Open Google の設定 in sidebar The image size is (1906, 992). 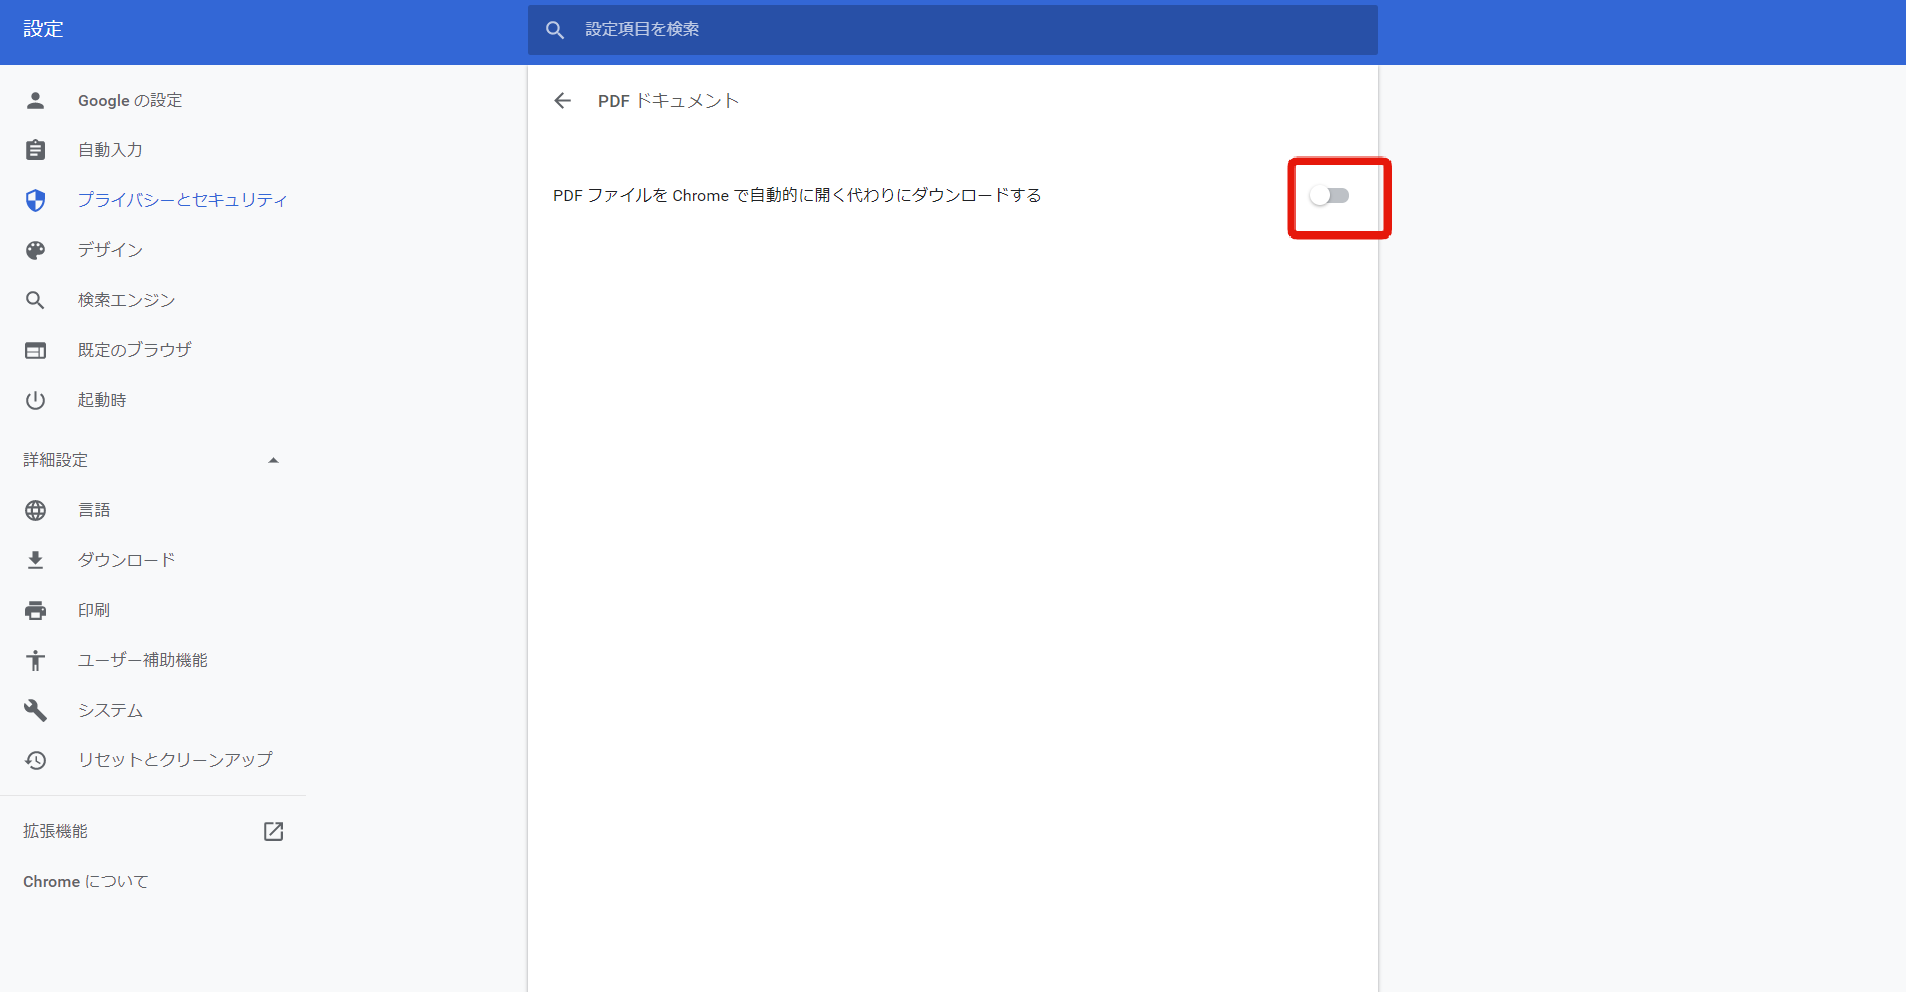pyautogui.click(x=130, y=101)
